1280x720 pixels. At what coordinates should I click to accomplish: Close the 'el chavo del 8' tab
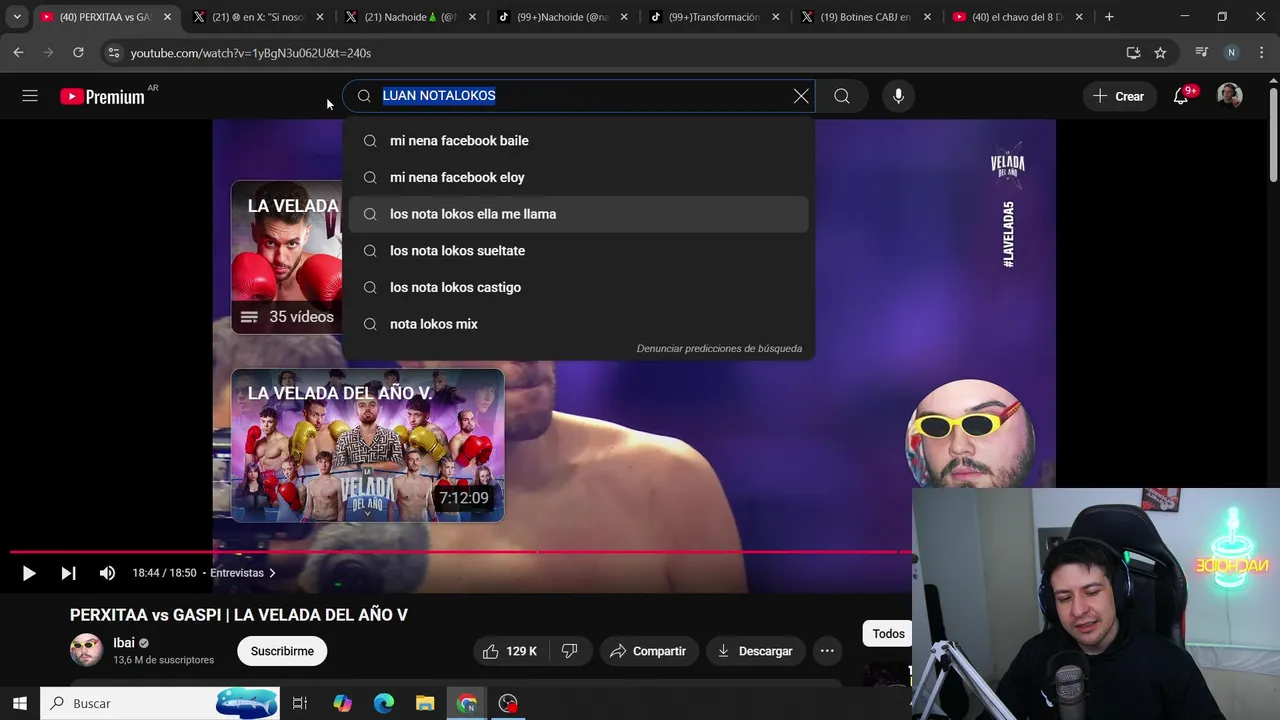(1079, 17)
